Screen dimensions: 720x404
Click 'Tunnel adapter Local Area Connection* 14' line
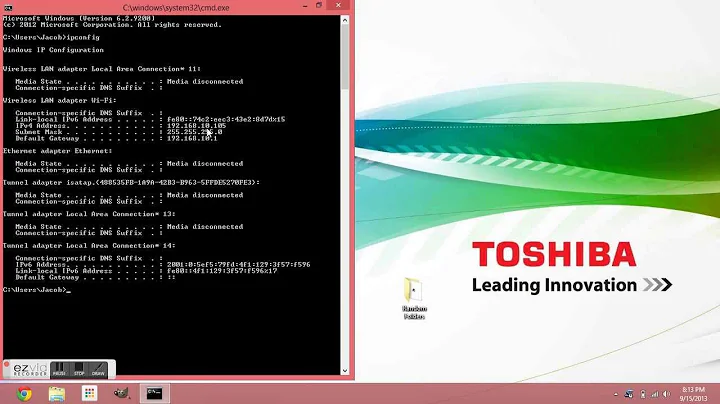click(89, 246)
